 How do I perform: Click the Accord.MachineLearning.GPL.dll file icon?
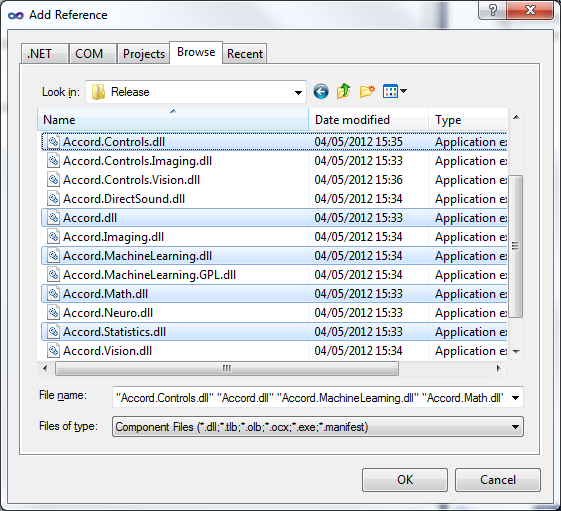tap(53, 274)
